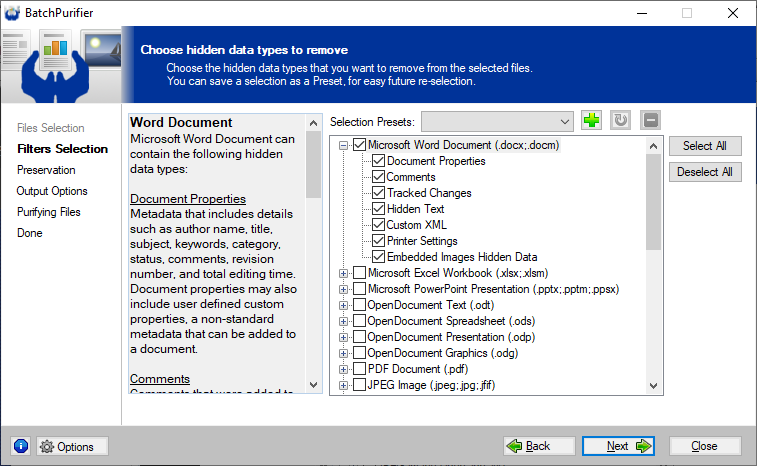
Task: Uncheck Document Properties checkbox
Action: pos(378,161)
